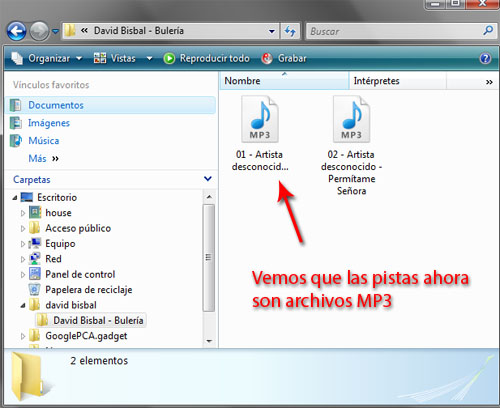The width and height of the screenshot is (500, 408).
Task: Click the magnifier search icon
Action: [x=488, y=31]
